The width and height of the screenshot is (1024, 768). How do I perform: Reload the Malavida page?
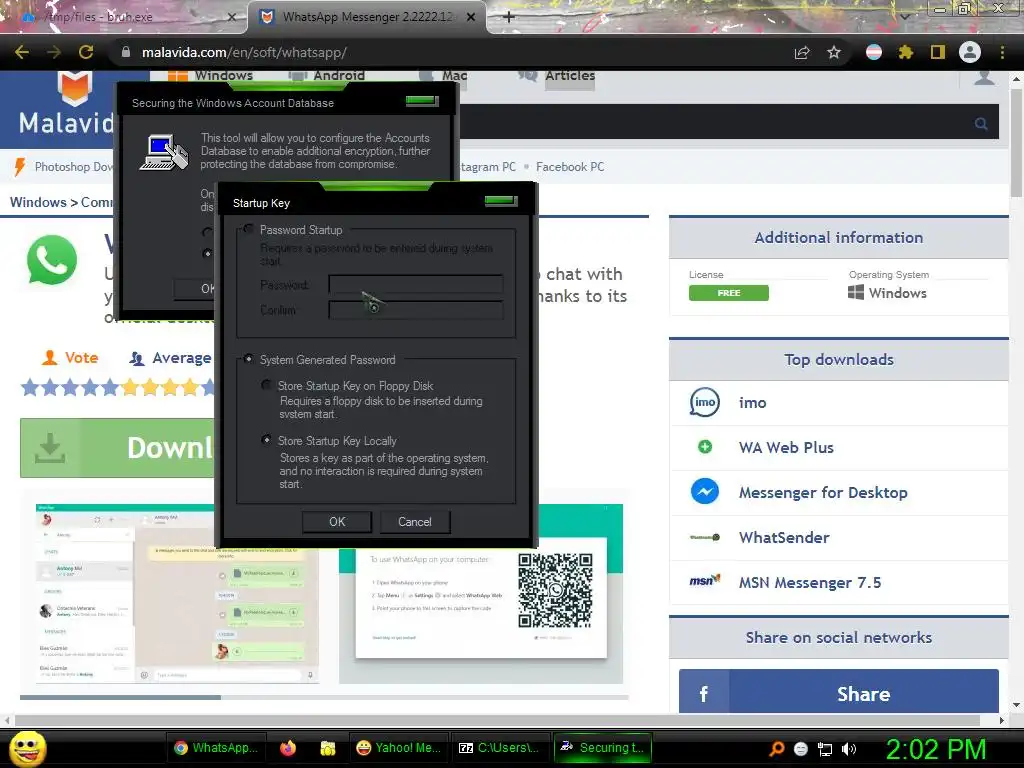pos(86,52)
